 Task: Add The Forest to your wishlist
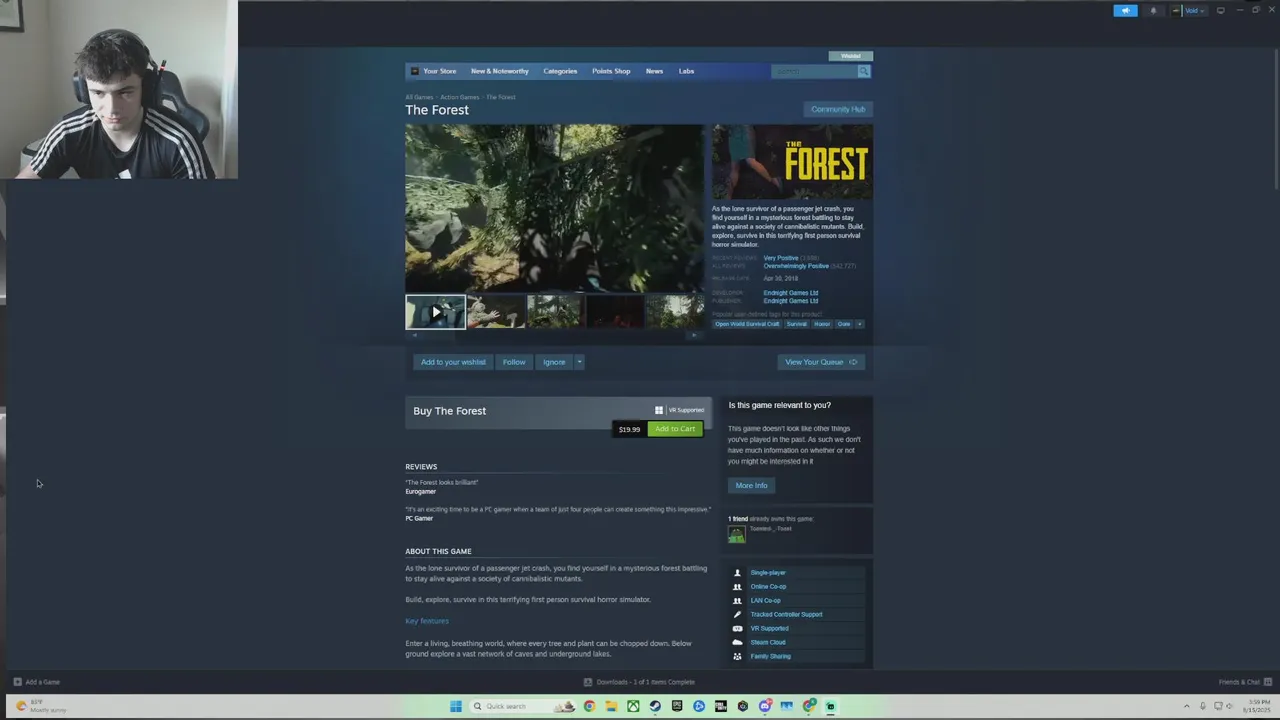coord(453,362)
